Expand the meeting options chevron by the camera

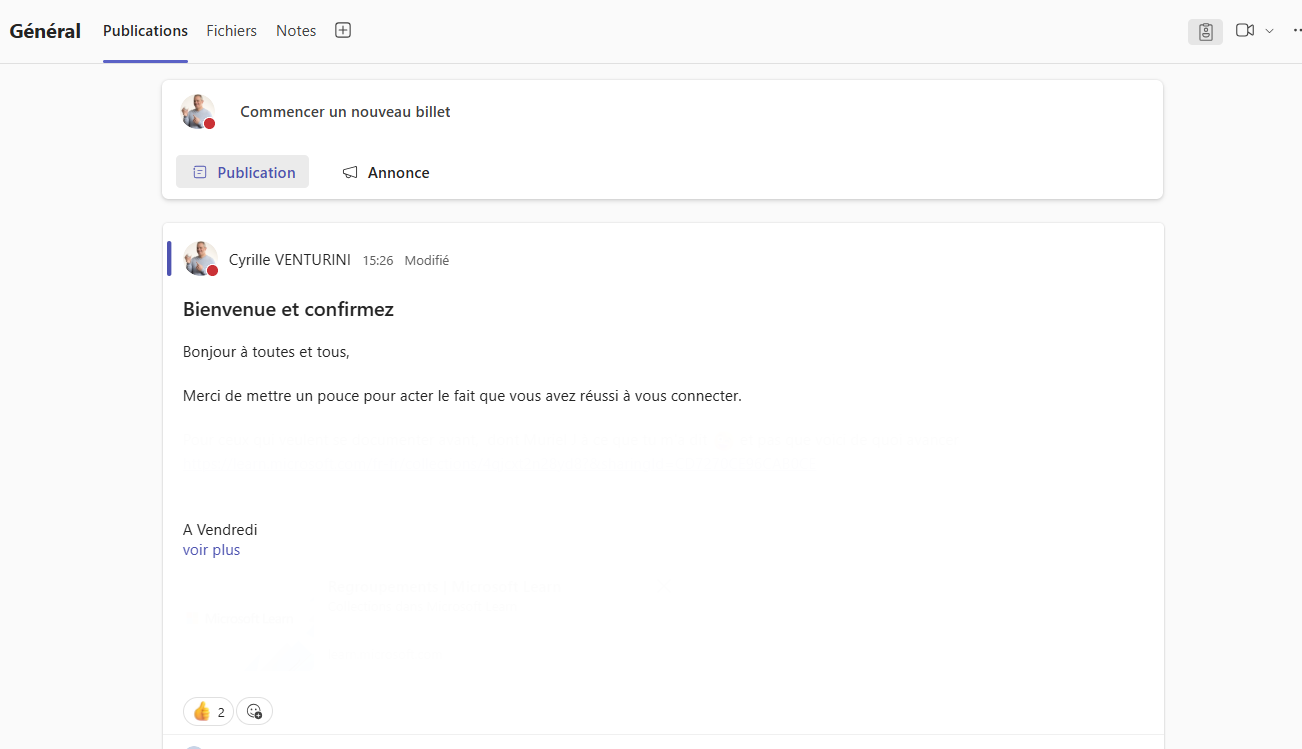click(x=1270, y=31)
